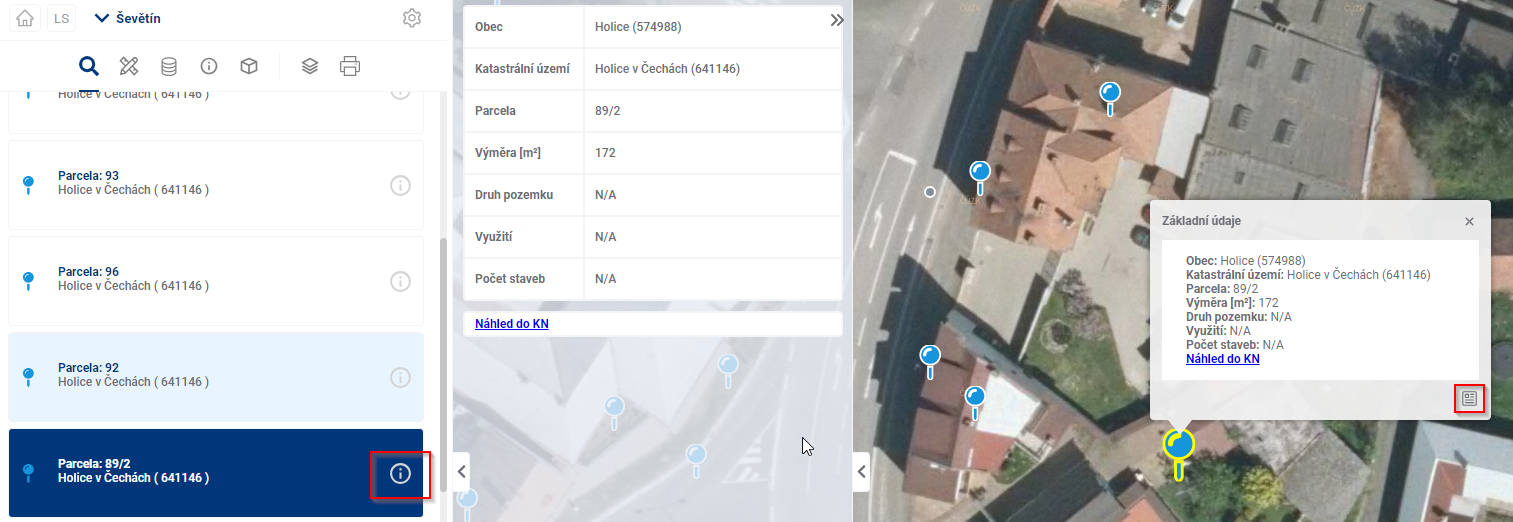Open the database stack tool
Viewport: 1513px width, 522px height.
click(x=169, y=67)
